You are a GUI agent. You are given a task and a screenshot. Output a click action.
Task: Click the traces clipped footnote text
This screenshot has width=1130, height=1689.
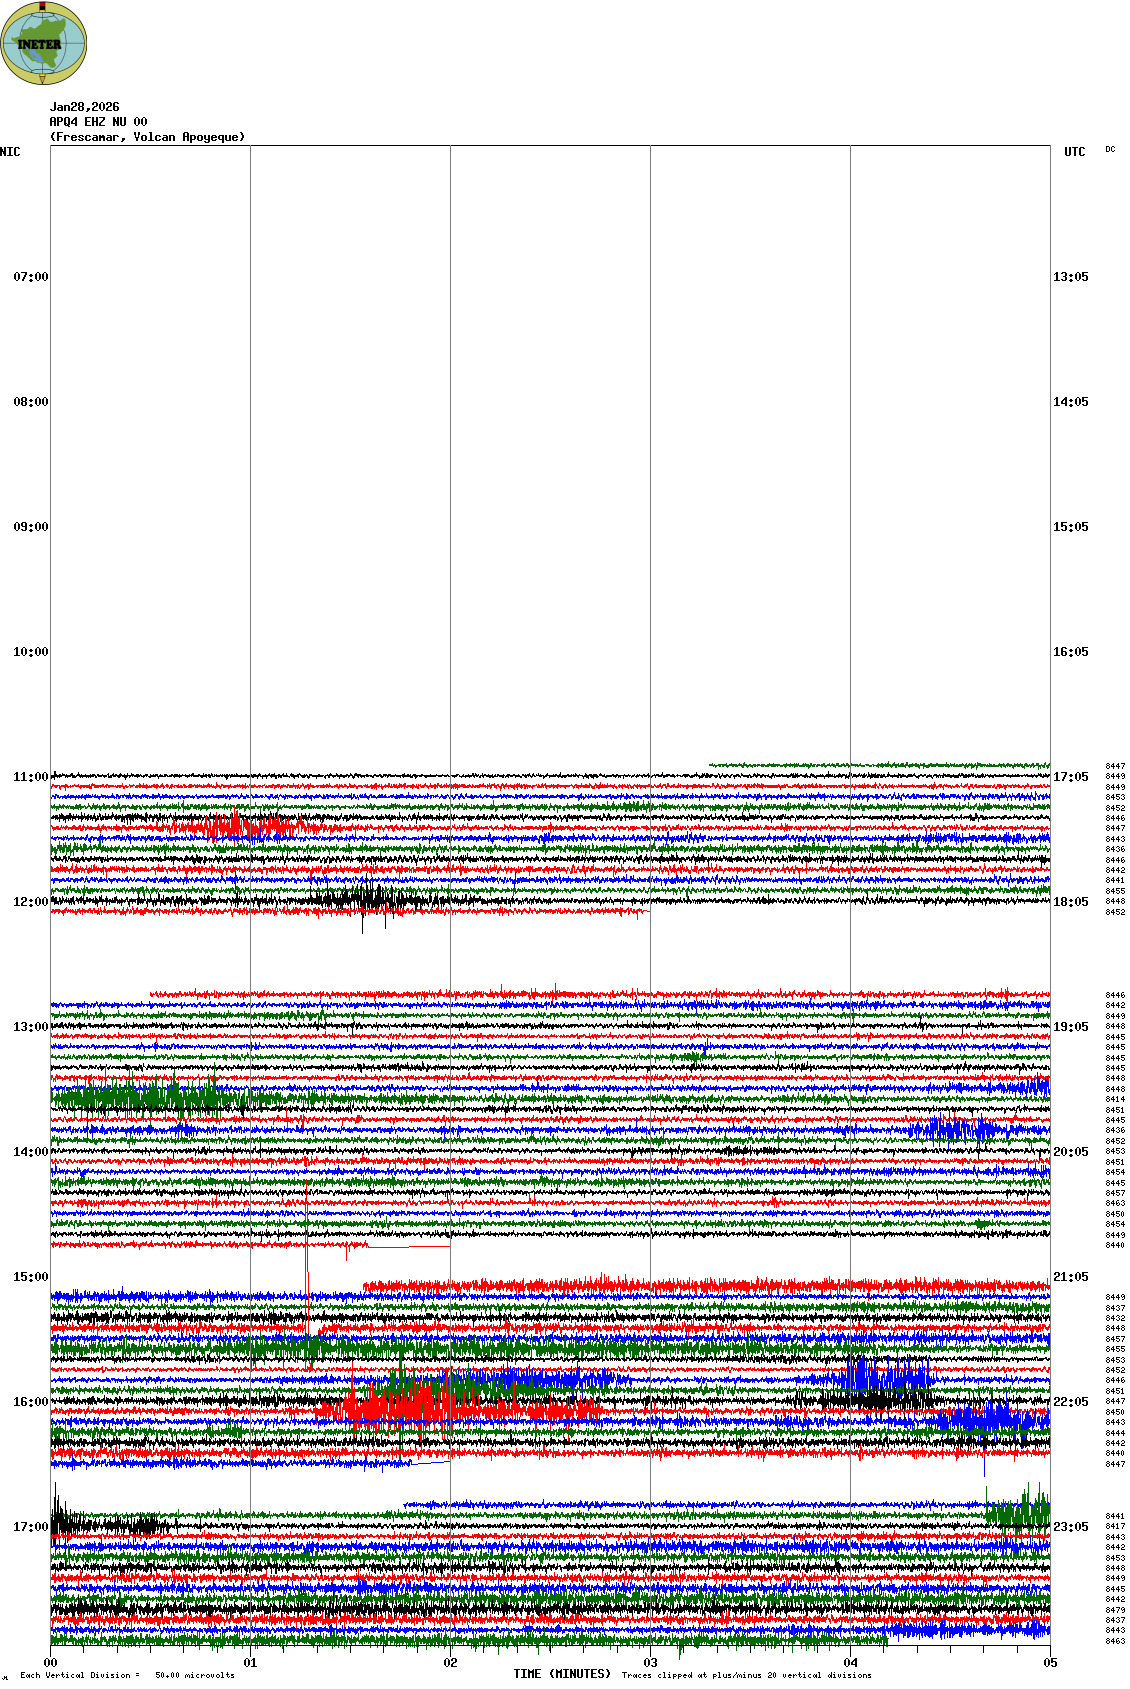click(x=746, y=1675)
